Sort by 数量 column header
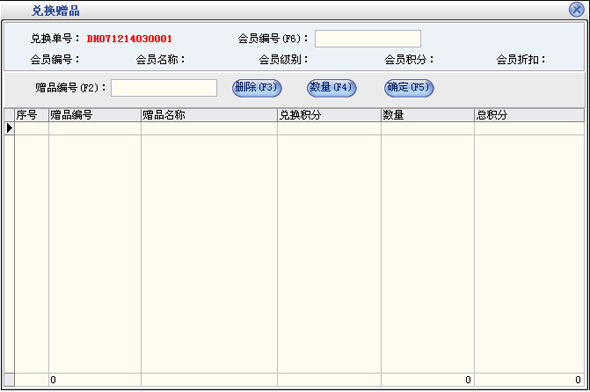 pos(428,115)
